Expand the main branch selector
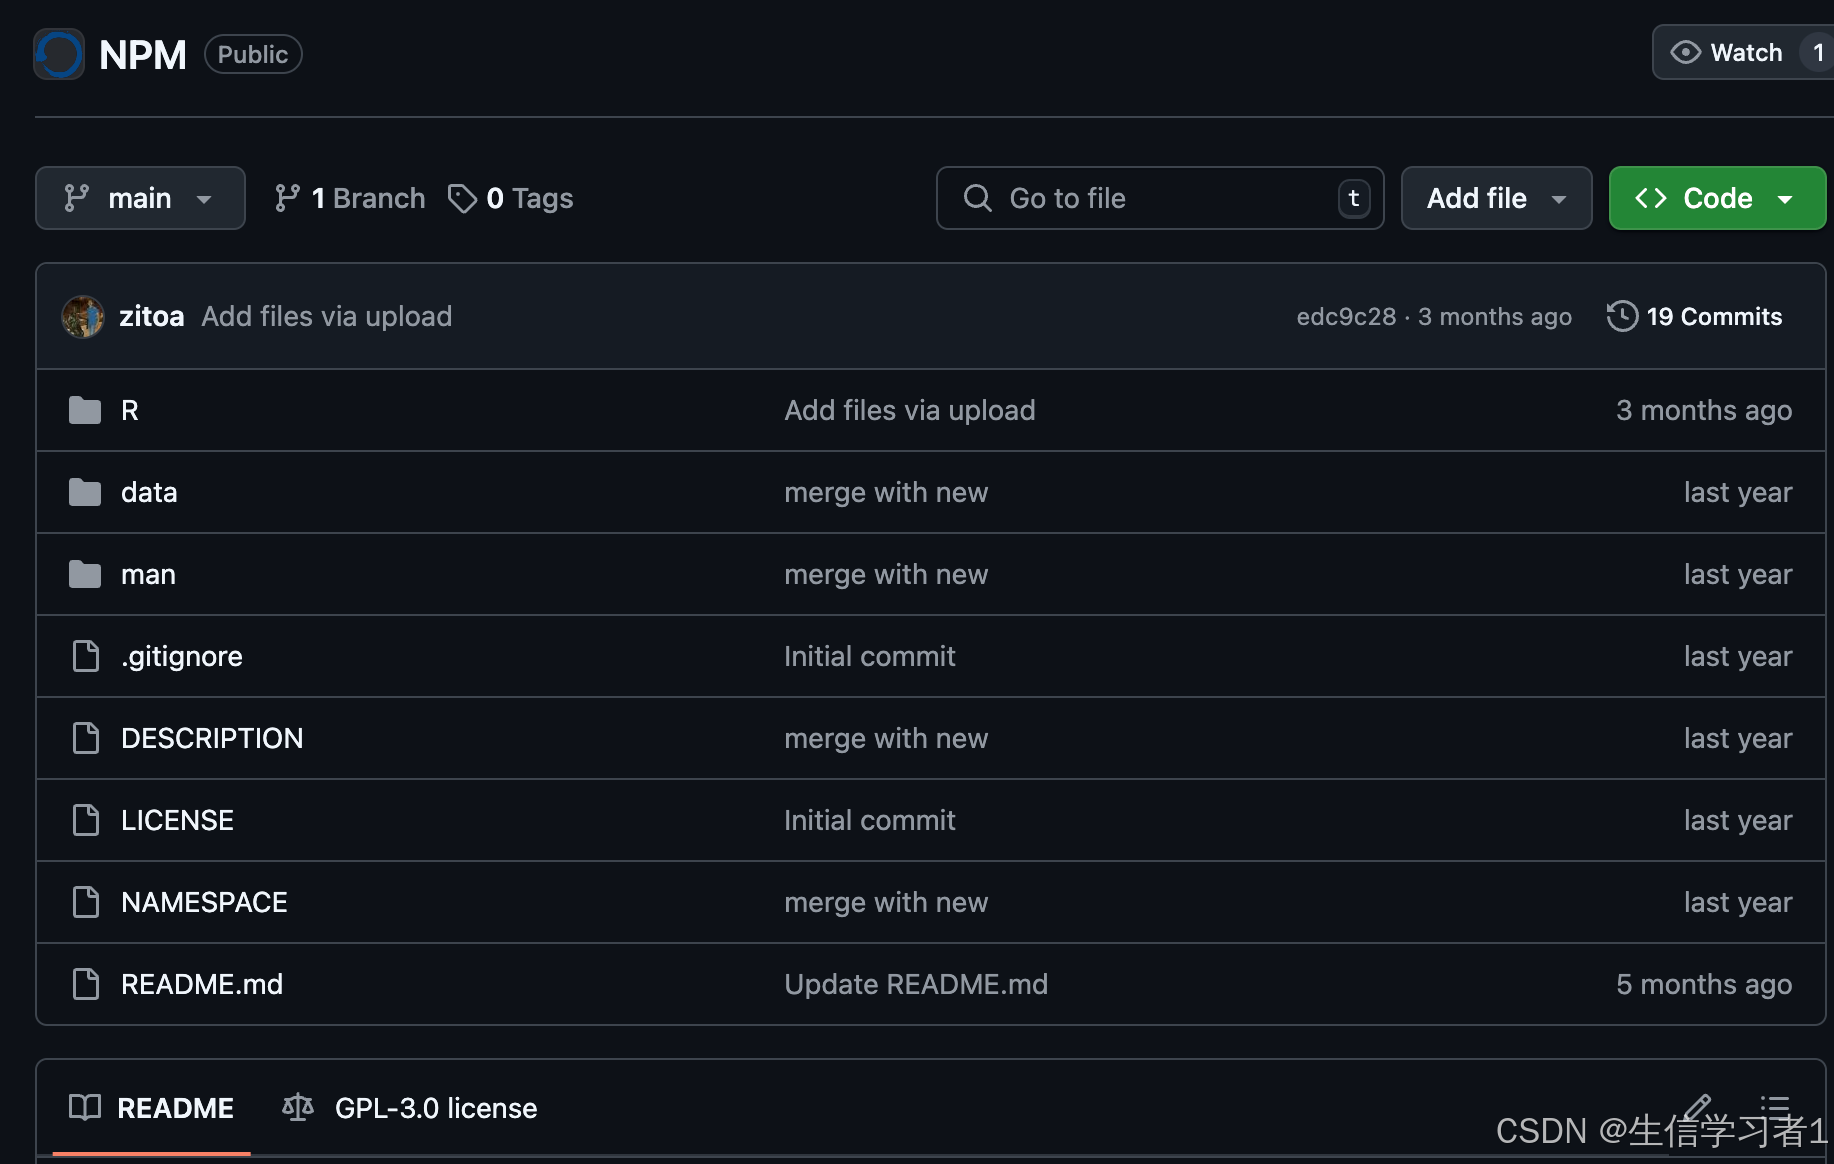 tap(140, 199)
